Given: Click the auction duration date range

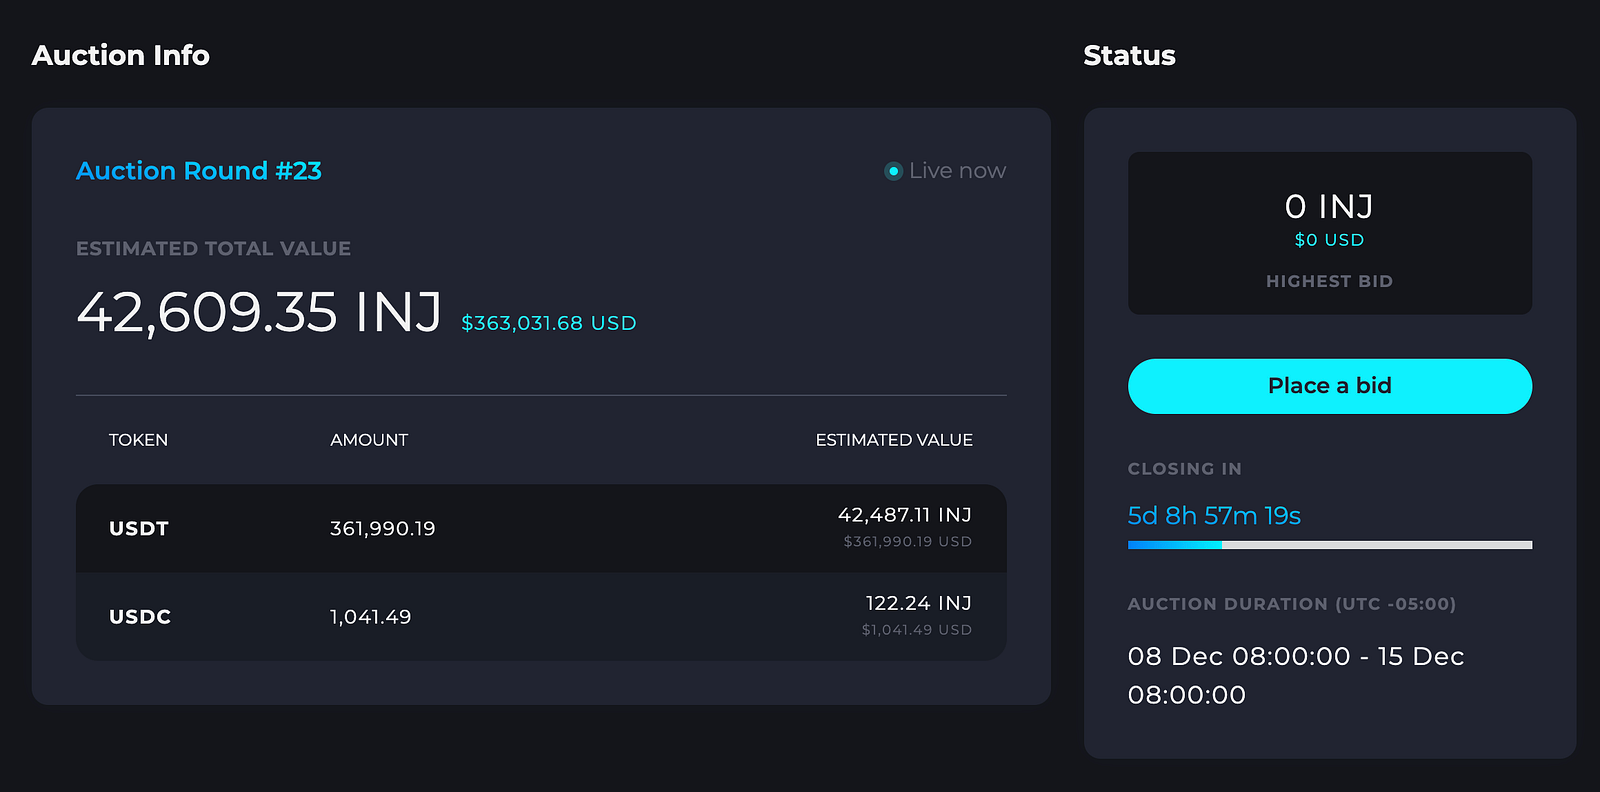Looking at the screenshot, I should [1295, 675].
